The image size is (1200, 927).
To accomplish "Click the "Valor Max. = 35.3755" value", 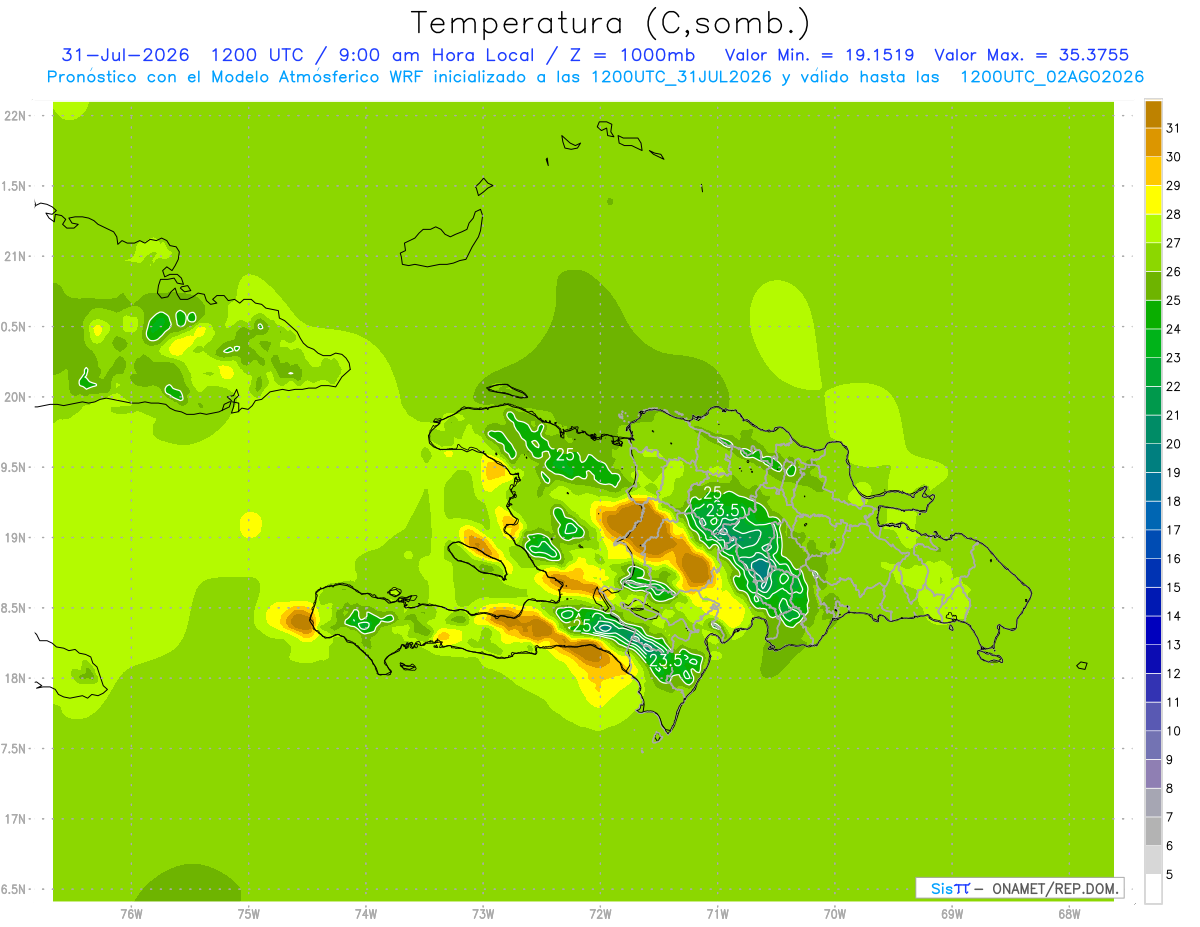I will [x=1031, y=55].
